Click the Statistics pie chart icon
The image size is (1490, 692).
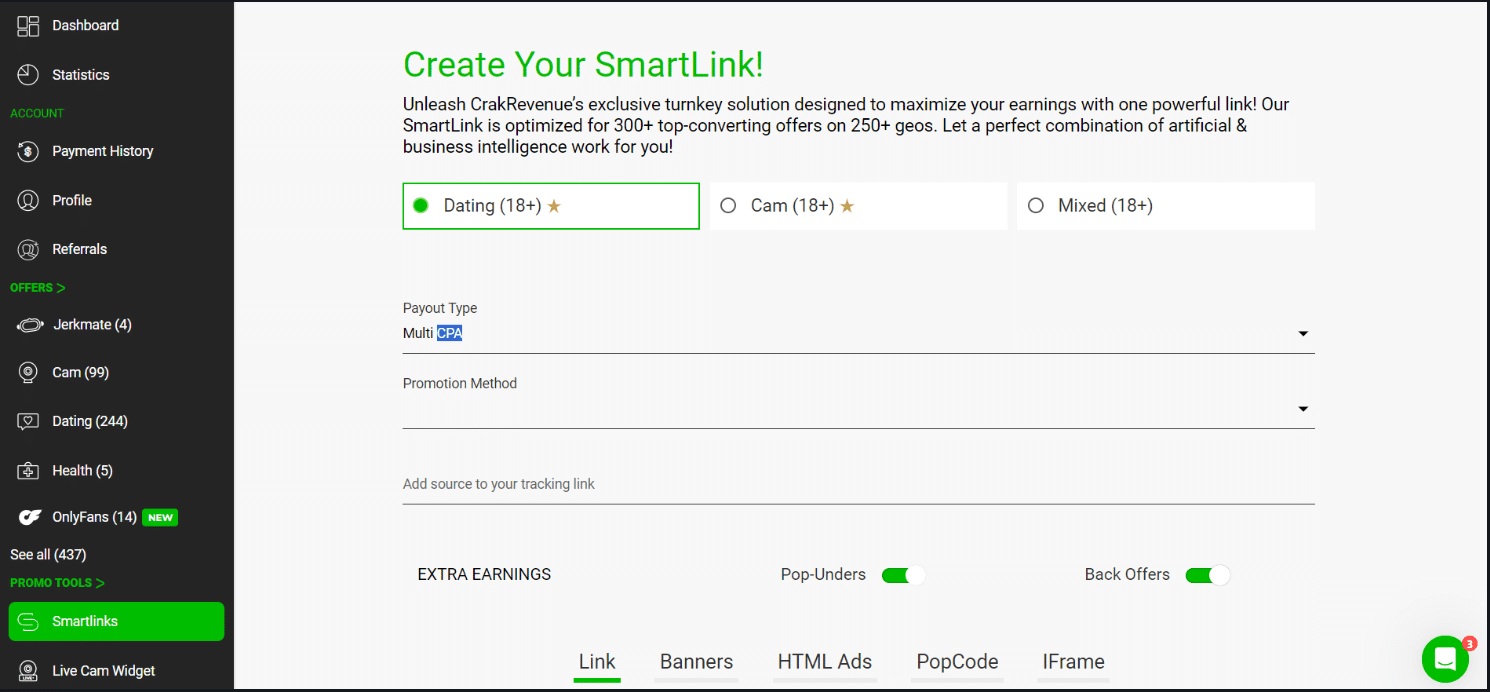coord(28,75)
